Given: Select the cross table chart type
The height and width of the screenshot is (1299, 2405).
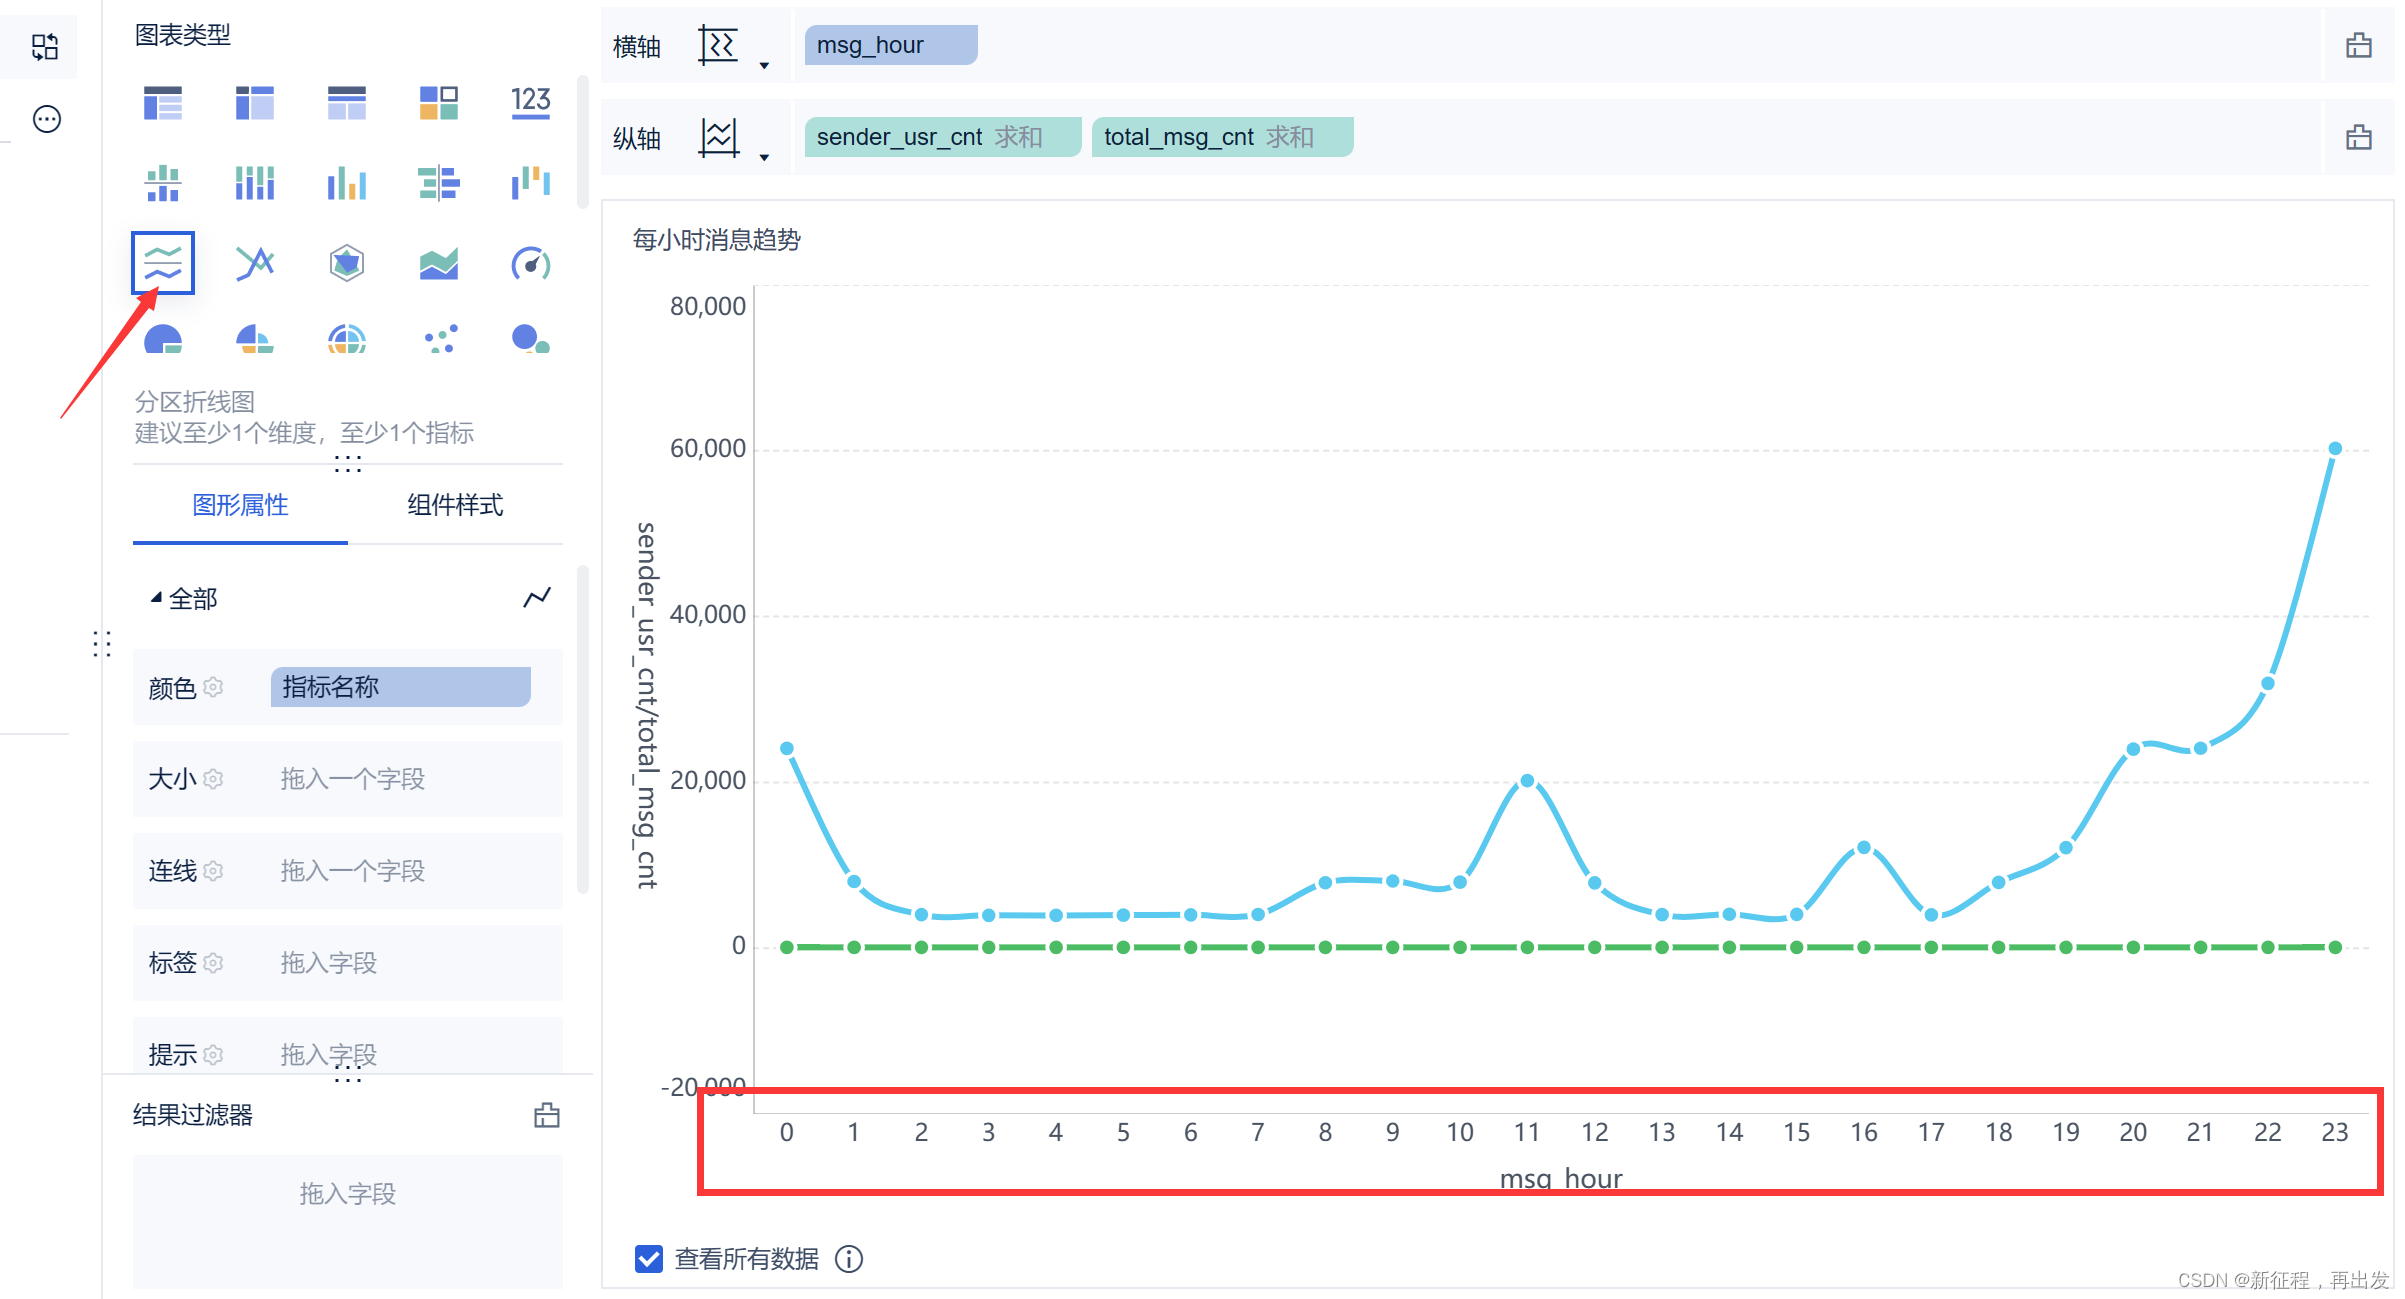Looking at the screenshot, I should tap(255, 103).
